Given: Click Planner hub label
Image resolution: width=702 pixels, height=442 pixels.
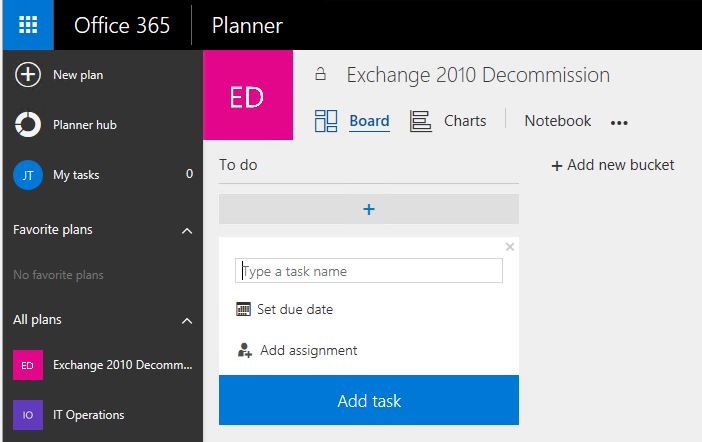Looking at the screenshot, I should pyautogui.click(x=85, y=124).
